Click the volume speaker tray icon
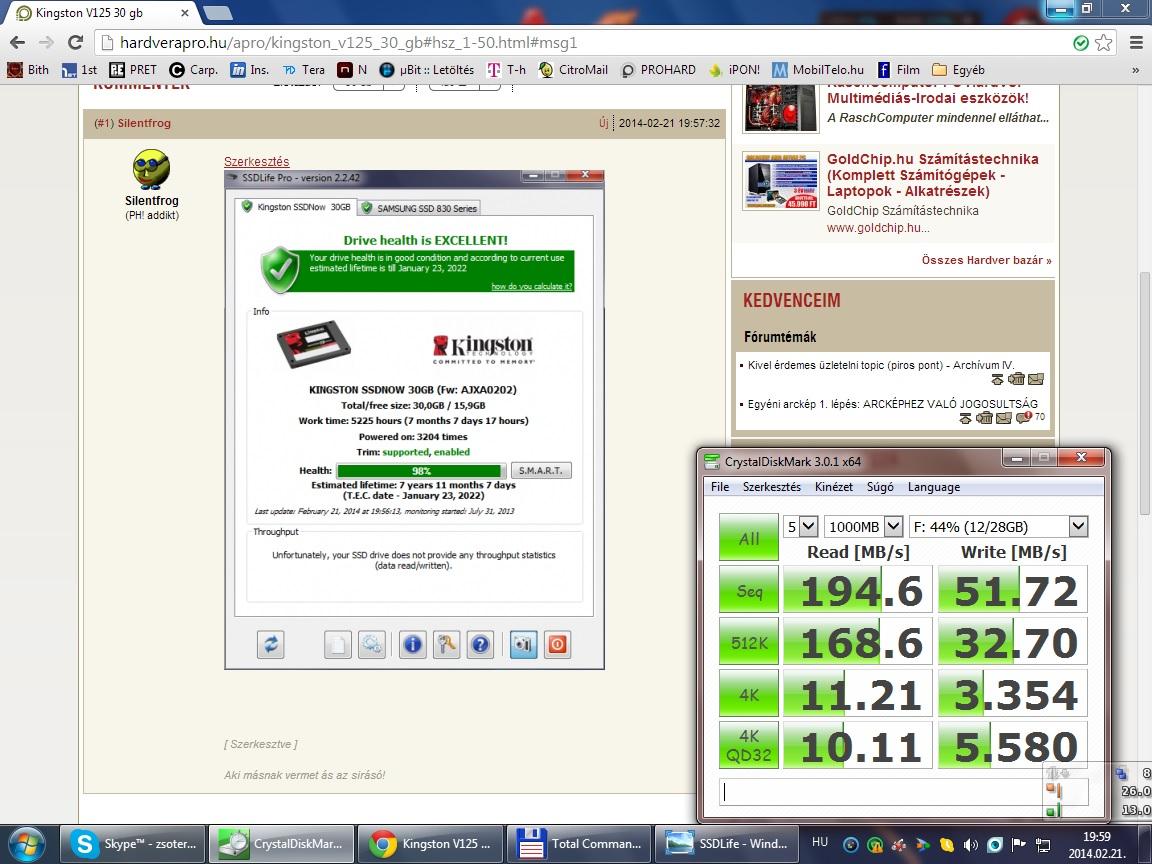Viewport: 1152px width, 864px height. click(971, 844)
